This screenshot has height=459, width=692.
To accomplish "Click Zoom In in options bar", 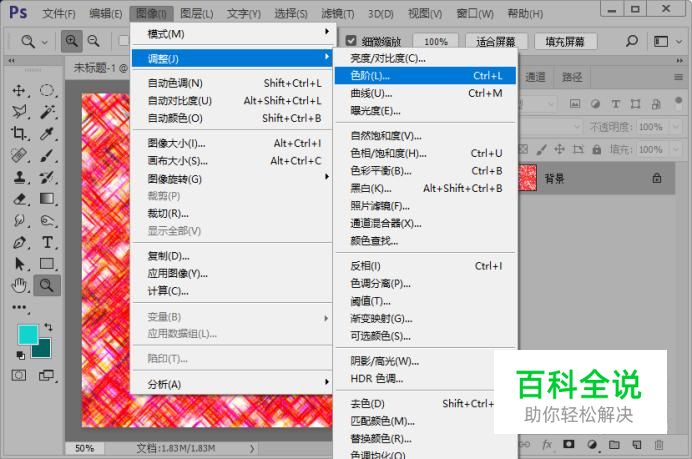I will click(x=71, y=41).
